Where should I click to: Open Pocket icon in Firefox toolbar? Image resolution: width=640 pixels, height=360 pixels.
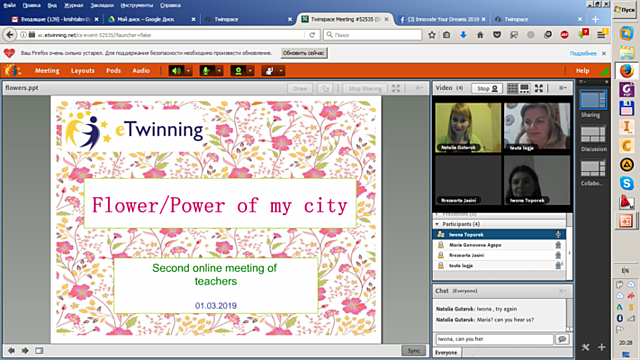tap(497, 35)
